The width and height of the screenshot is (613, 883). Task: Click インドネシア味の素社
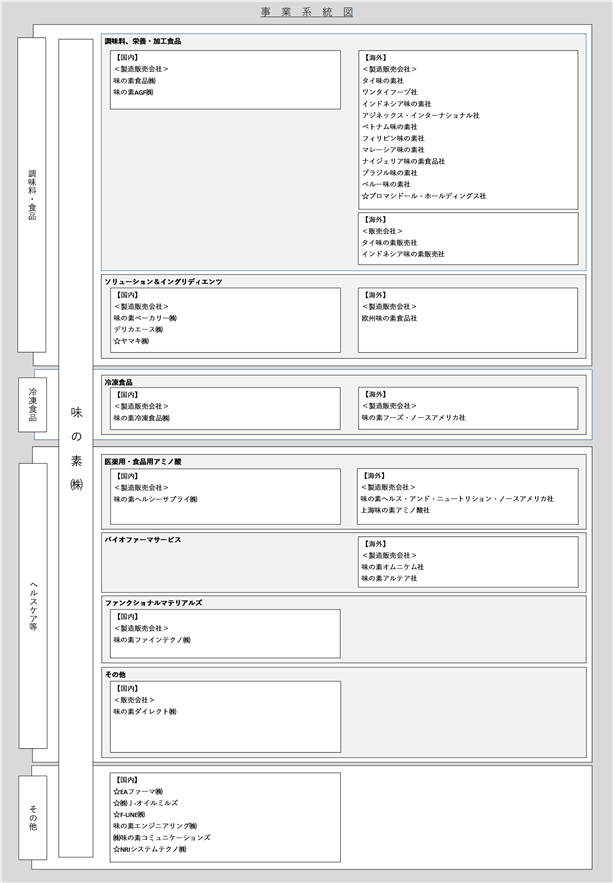[396, 104]
